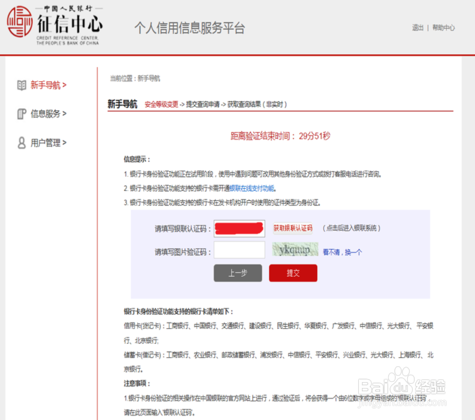Viewport: 475px width, 420px height.
Task: Click the 个人信用信息服务平台 title
Action: click(x=190, y=28)
